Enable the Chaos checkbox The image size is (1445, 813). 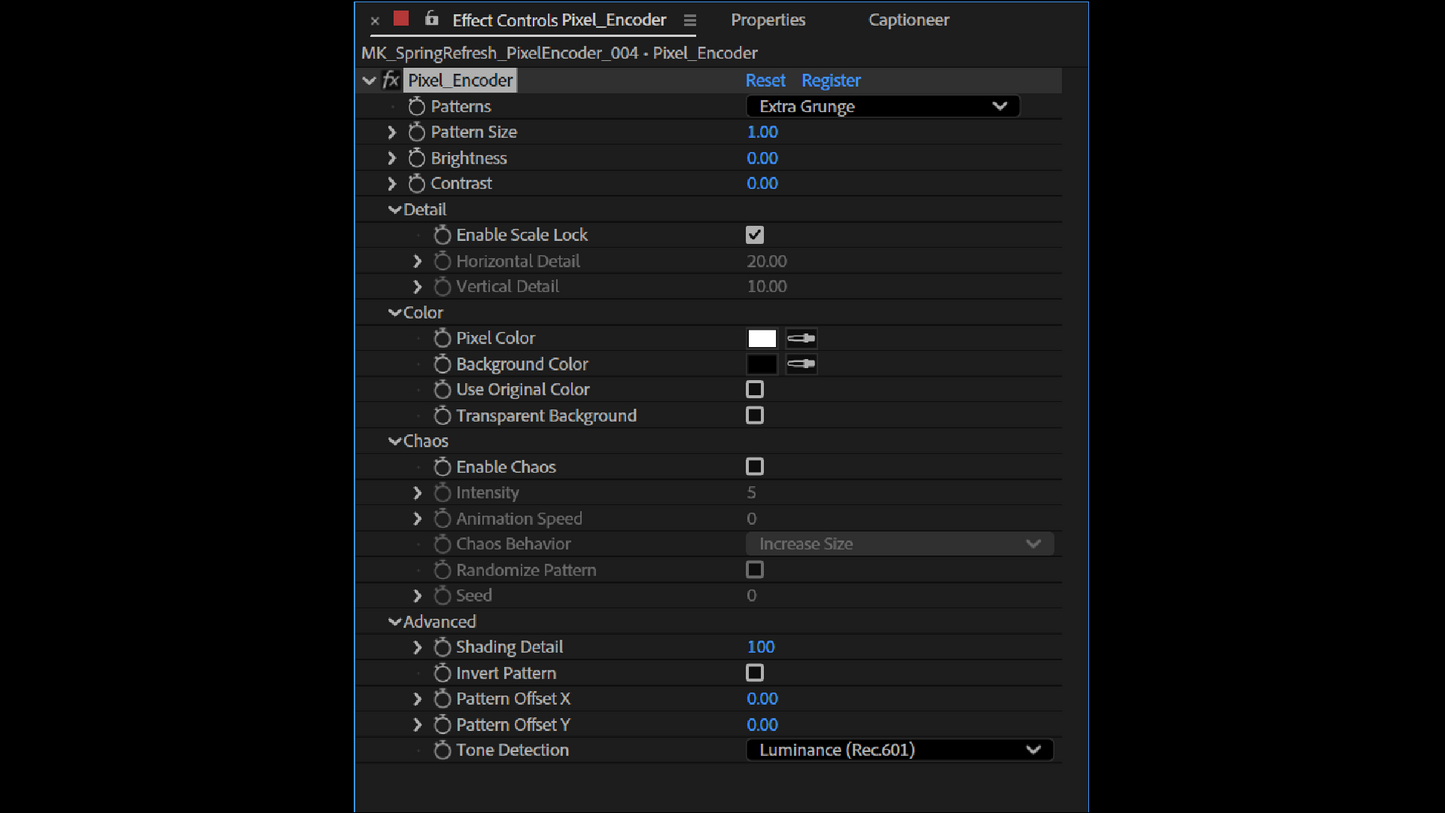coord(754,466)
